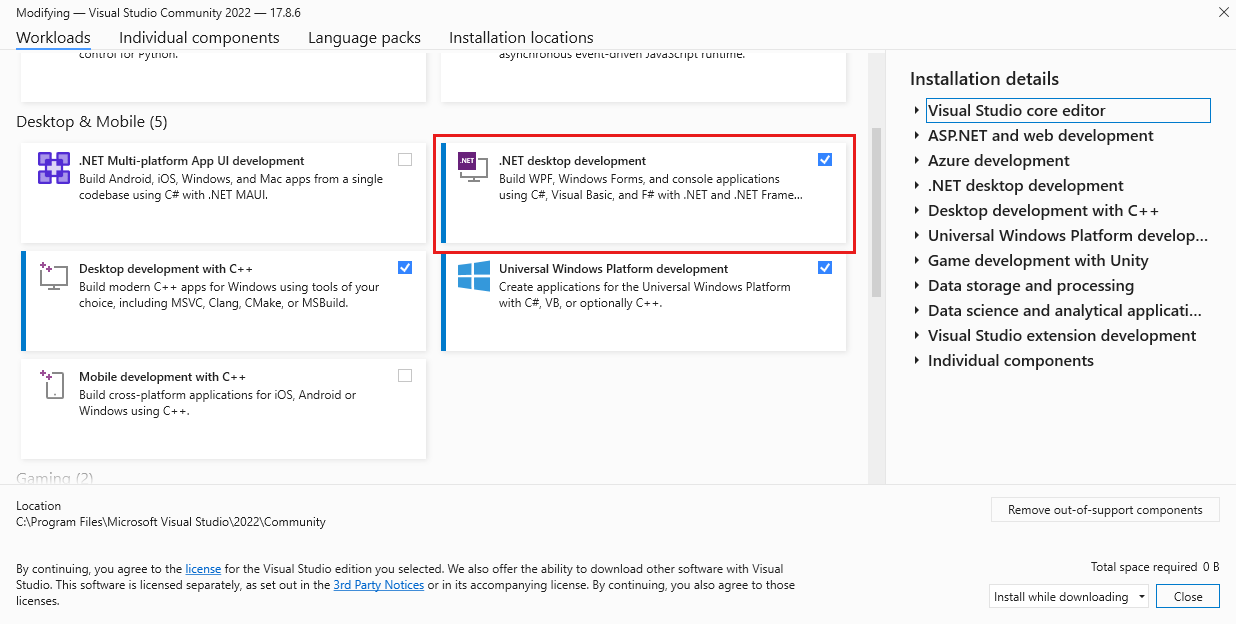Click Remove out-of-support components button
The height and width of the screenshot is (624, 1236).
tap(1105, 510)
